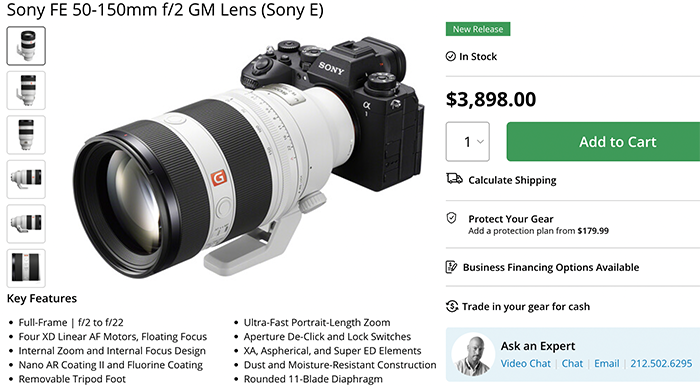Image resolution: width=700 pixels, height=386 pixels.
Task: Select the first lens thumbnail
Action: click(x=26, y=46)
